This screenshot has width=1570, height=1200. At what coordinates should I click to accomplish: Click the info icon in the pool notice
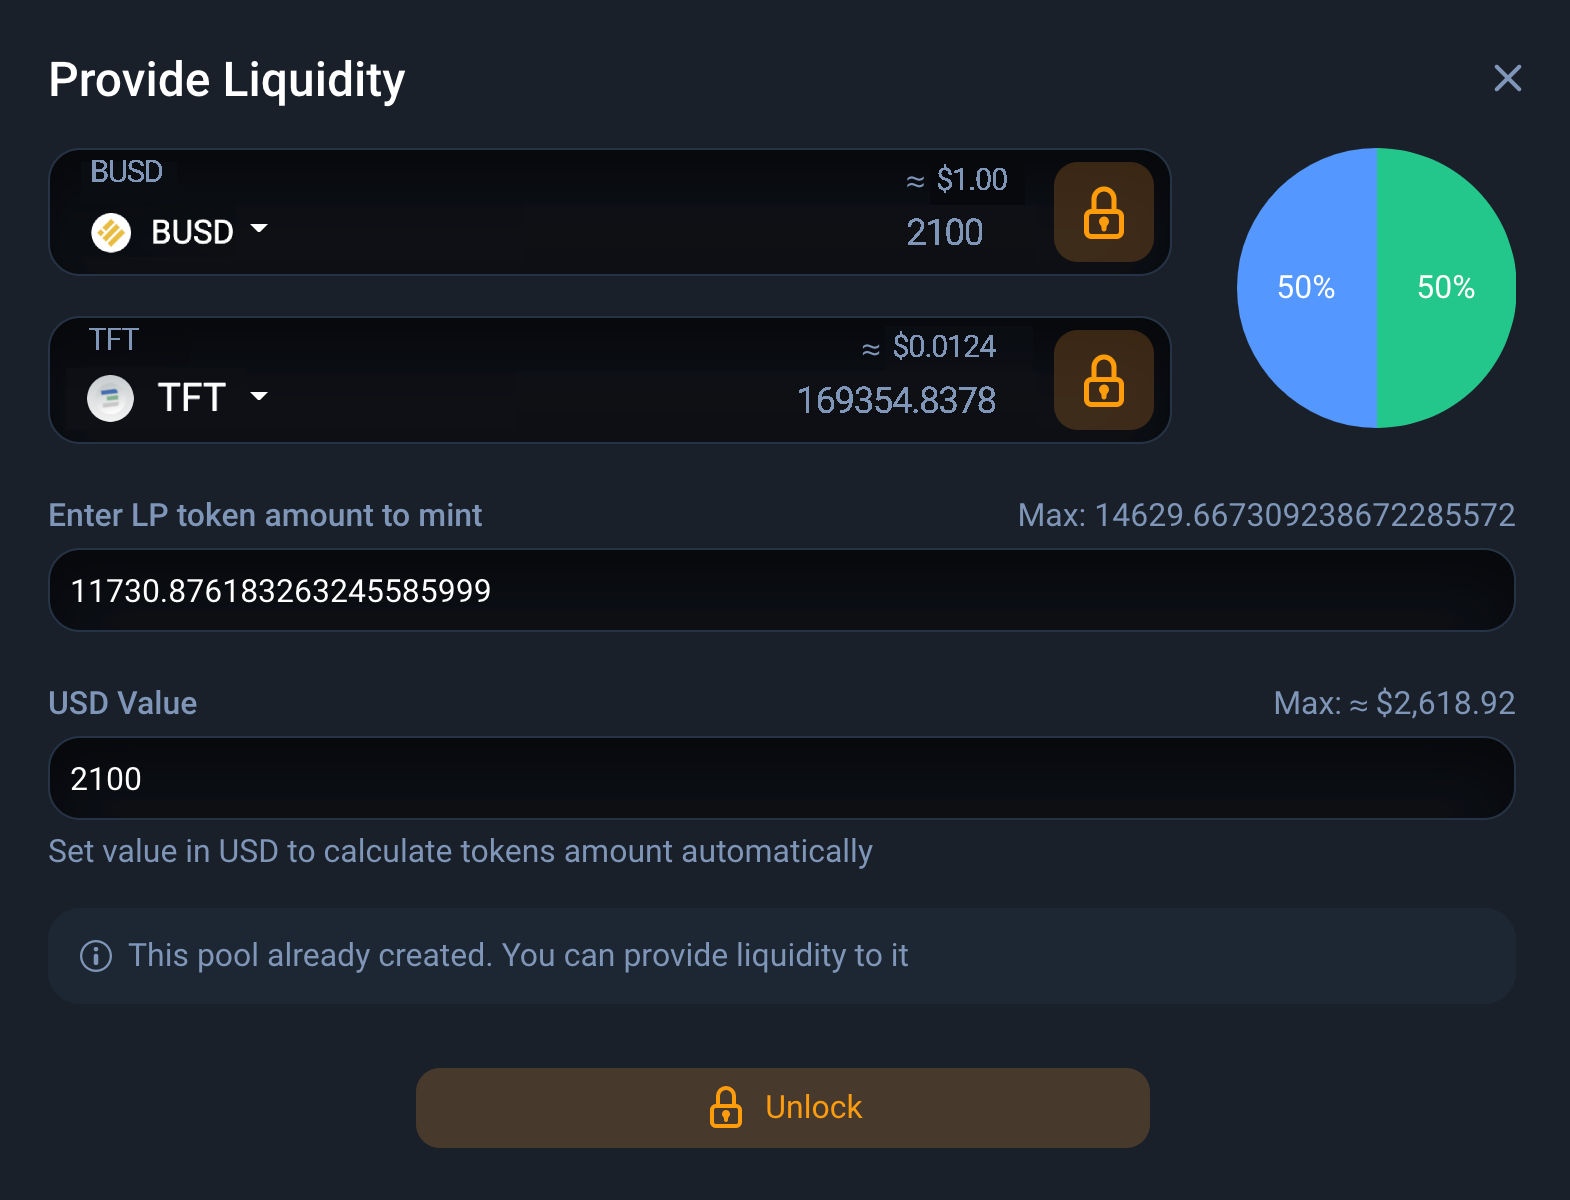coord(96,956)
